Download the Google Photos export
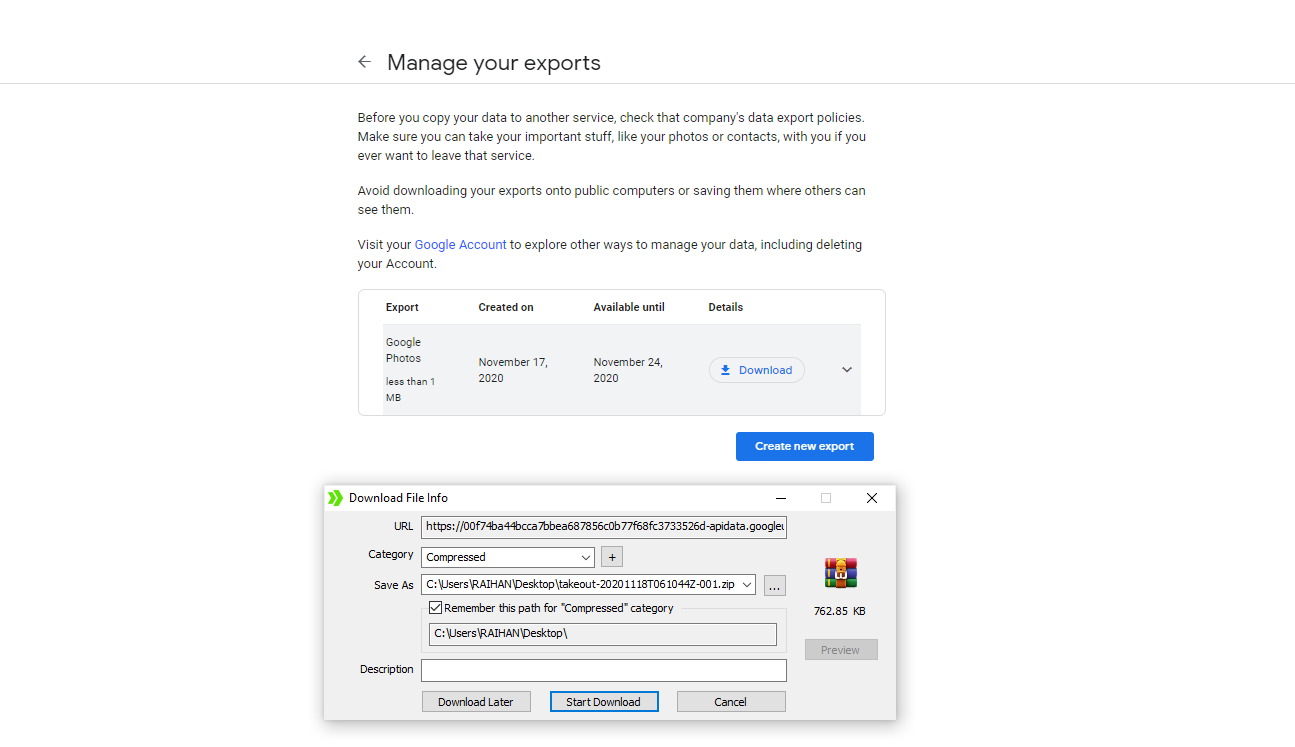1295x747 pixels. coord(756,370)
